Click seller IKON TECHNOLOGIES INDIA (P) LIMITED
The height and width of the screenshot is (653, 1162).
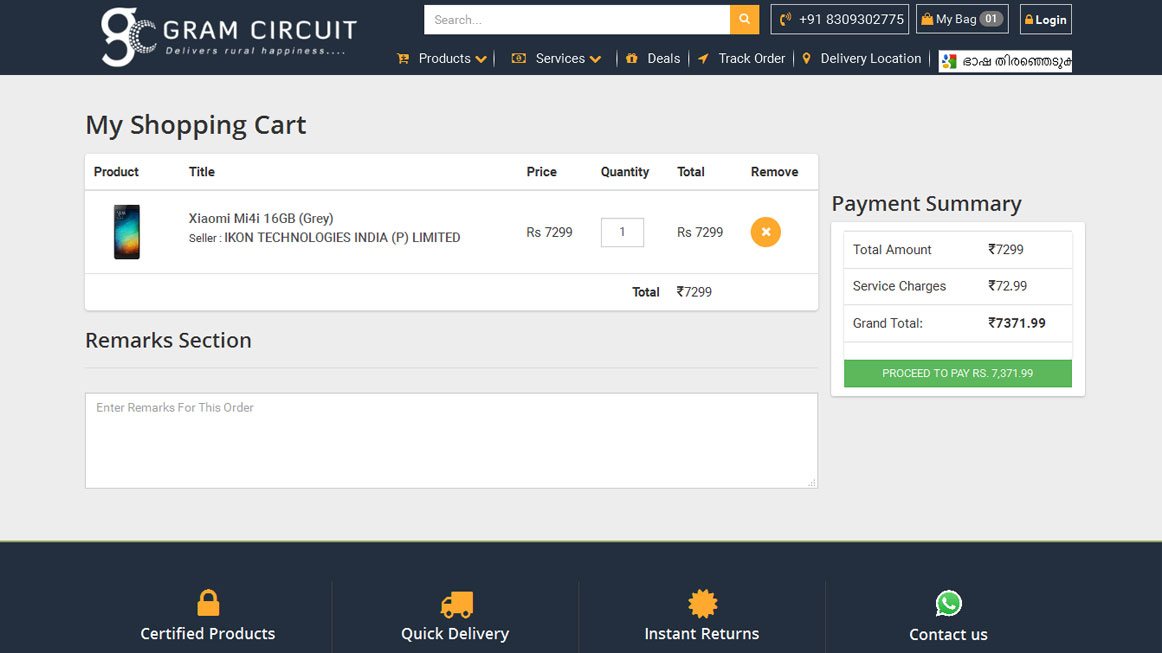pos(342,237)
